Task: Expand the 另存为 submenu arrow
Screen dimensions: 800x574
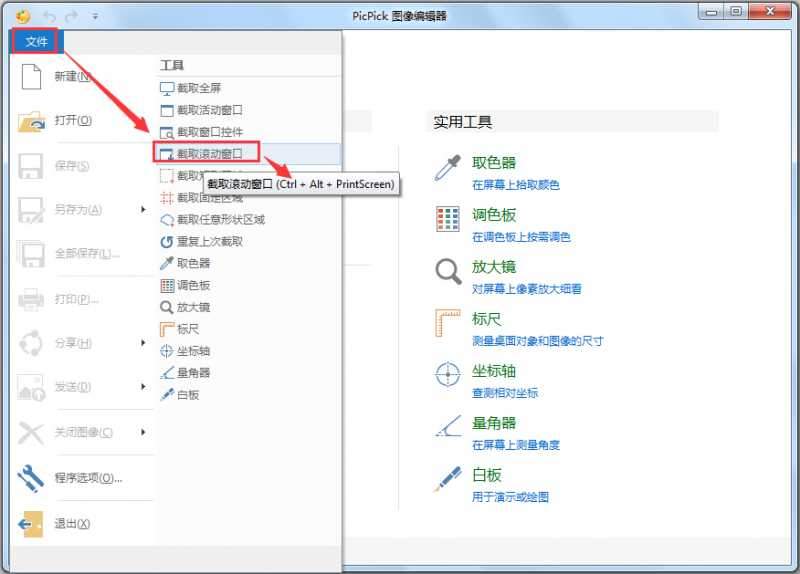Action: pyautogui.click(x=143, y=210)
